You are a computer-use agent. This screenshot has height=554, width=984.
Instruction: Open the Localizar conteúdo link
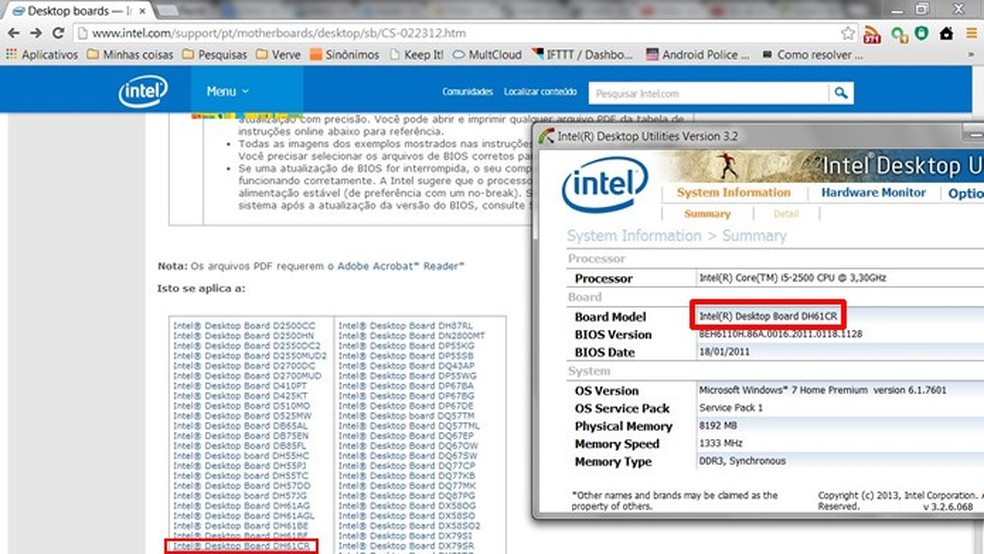tap(540, 92)
